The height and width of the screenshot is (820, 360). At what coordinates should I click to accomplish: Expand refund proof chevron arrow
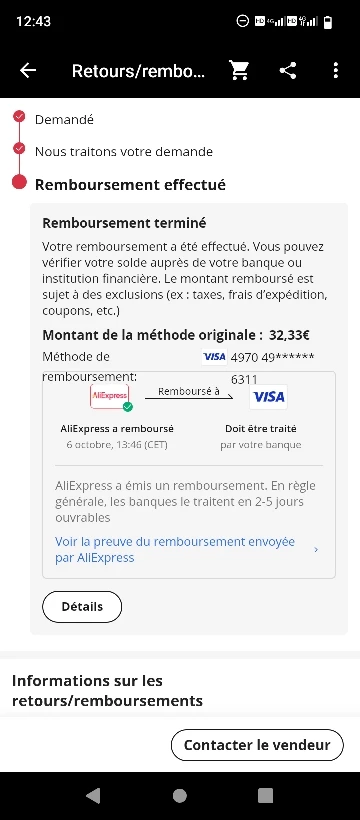(316, 550)
